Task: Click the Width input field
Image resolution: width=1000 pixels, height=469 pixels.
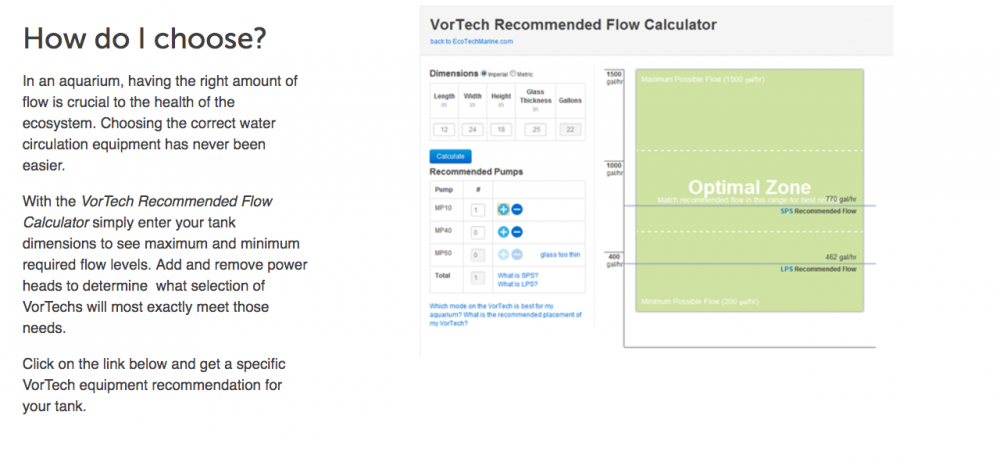Action: (x=473, y=129)
